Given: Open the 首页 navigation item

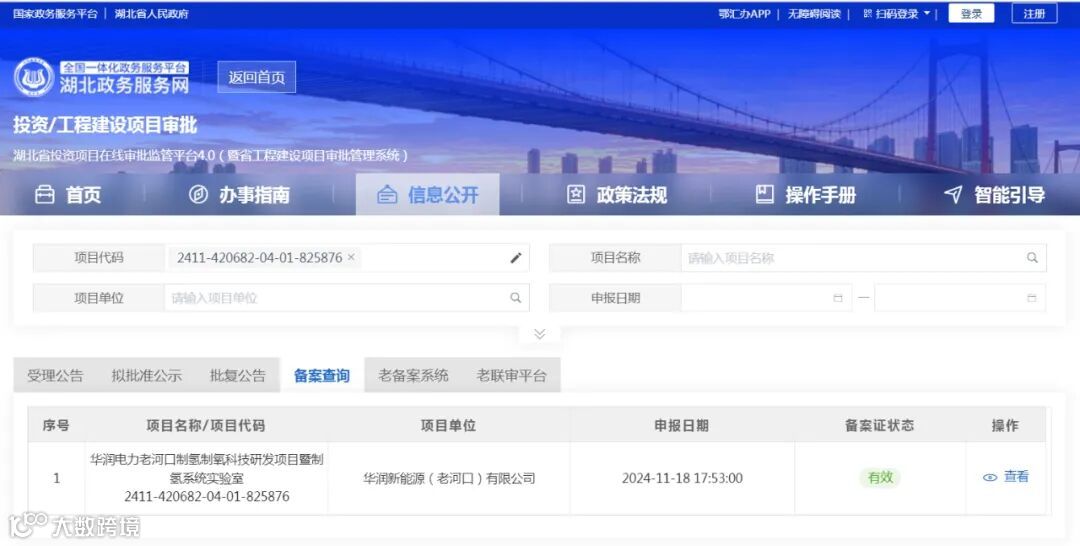Looking at the screenshot, I should [68, 195].
